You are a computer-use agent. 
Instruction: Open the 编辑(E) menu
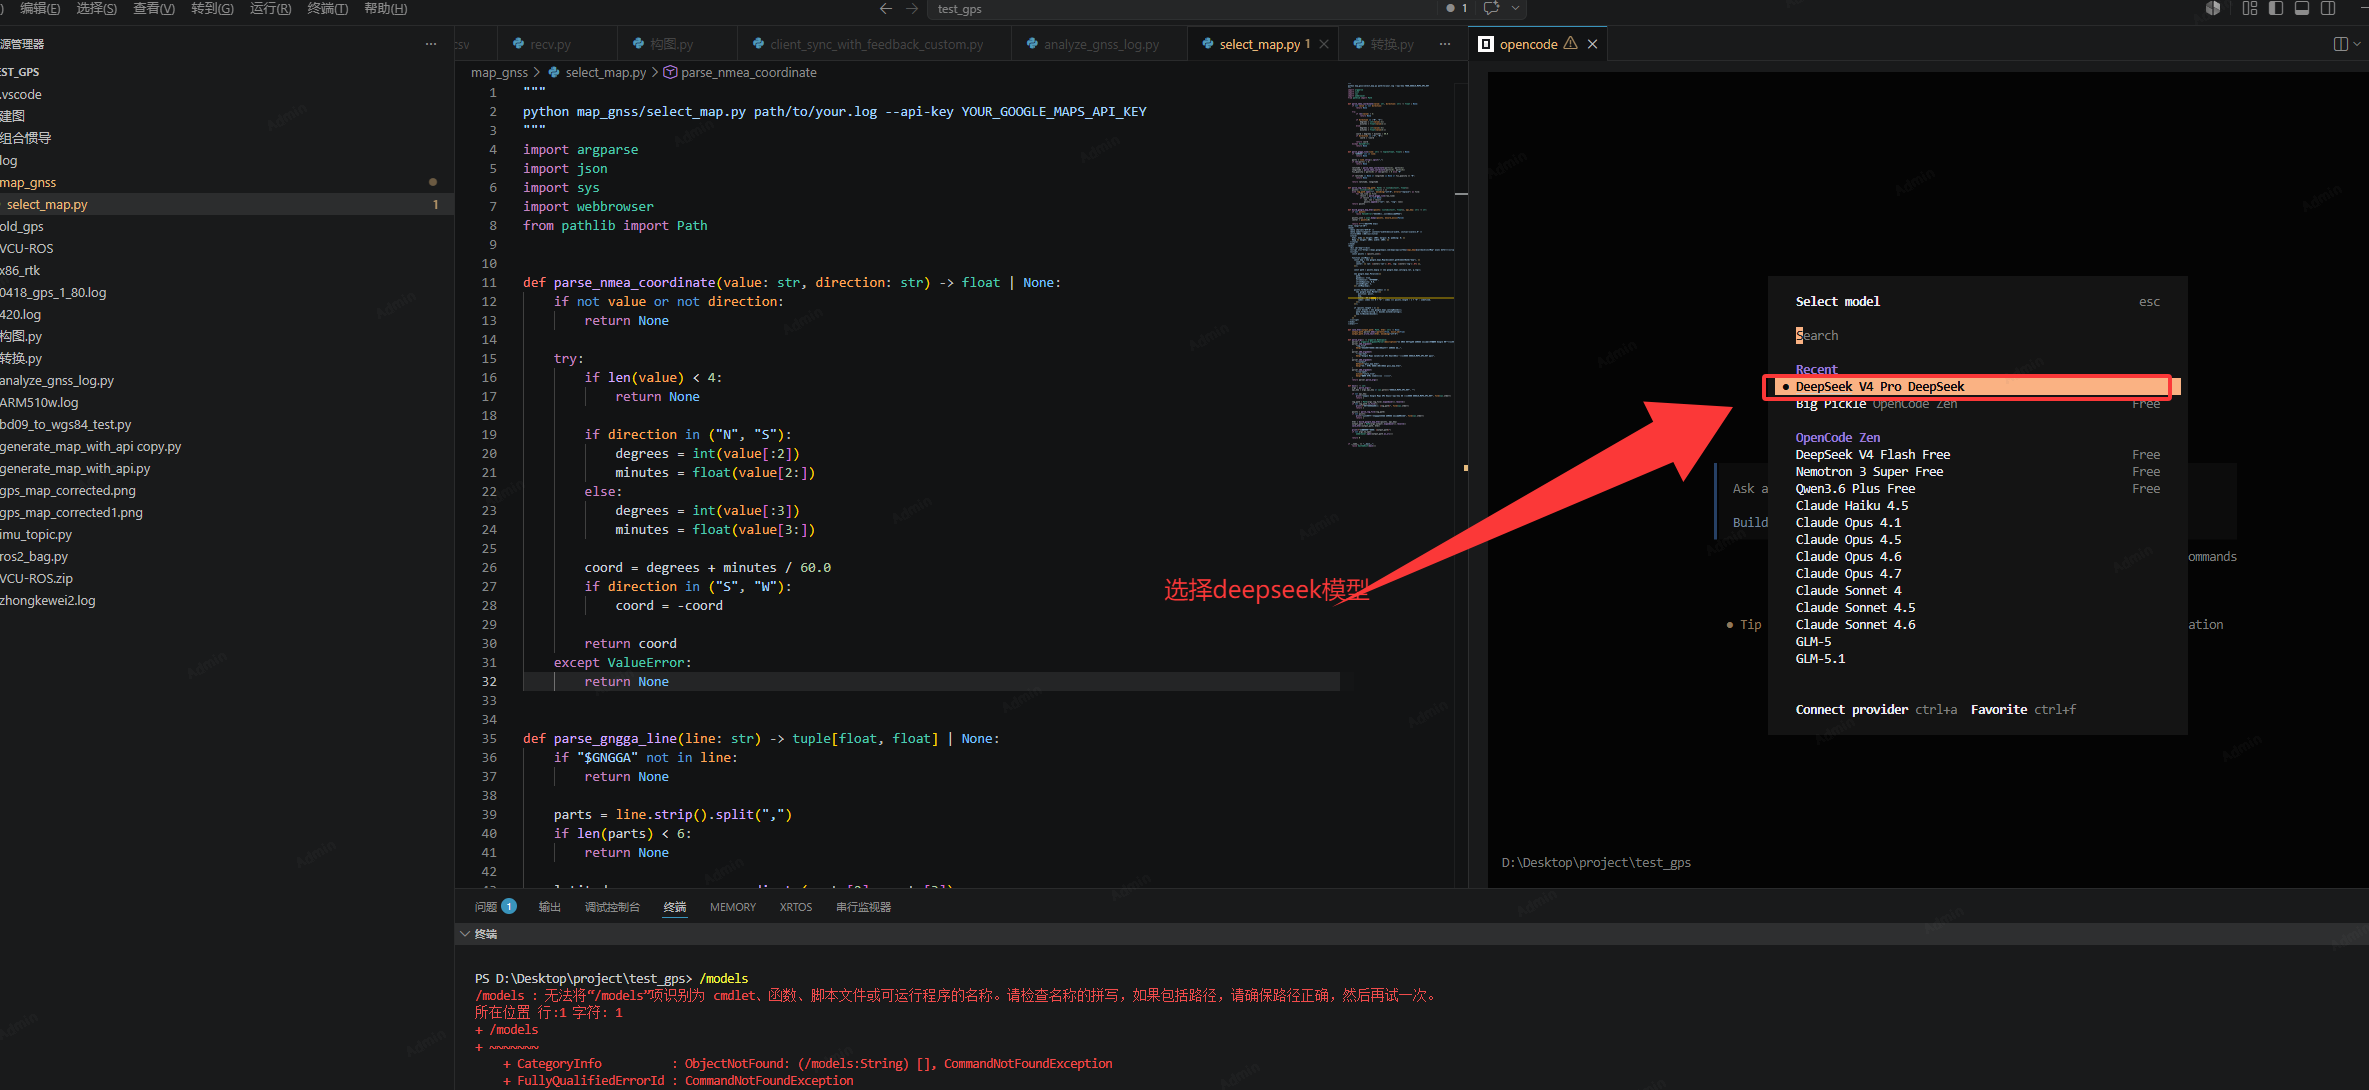[40, 8]
